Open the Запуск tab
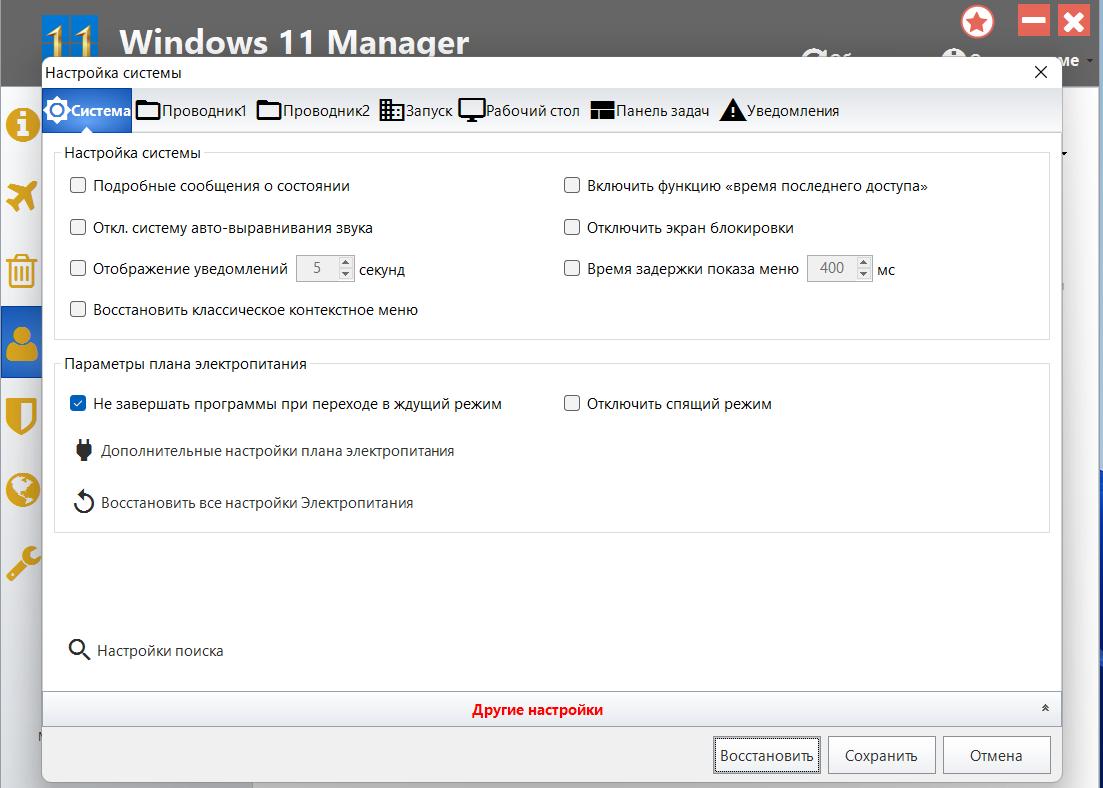Screen dimensions: 1103x788 click(416, 110)
